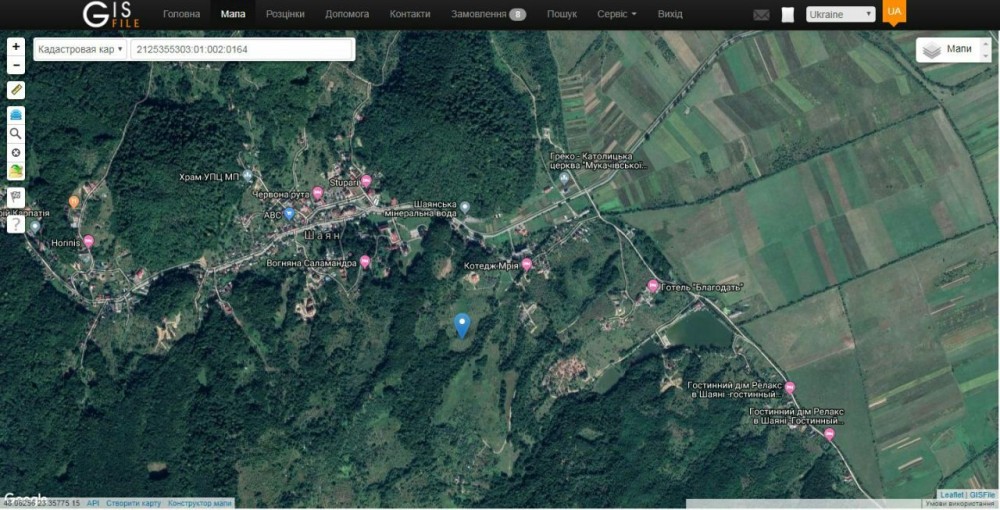Open the Ukraine country dropdown

[840, 14]
